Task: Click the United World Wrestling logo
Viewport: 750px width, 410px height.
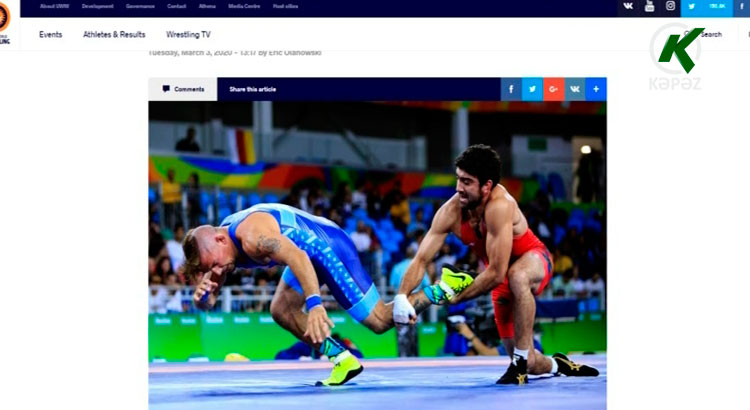Action: tap(4, 24)
